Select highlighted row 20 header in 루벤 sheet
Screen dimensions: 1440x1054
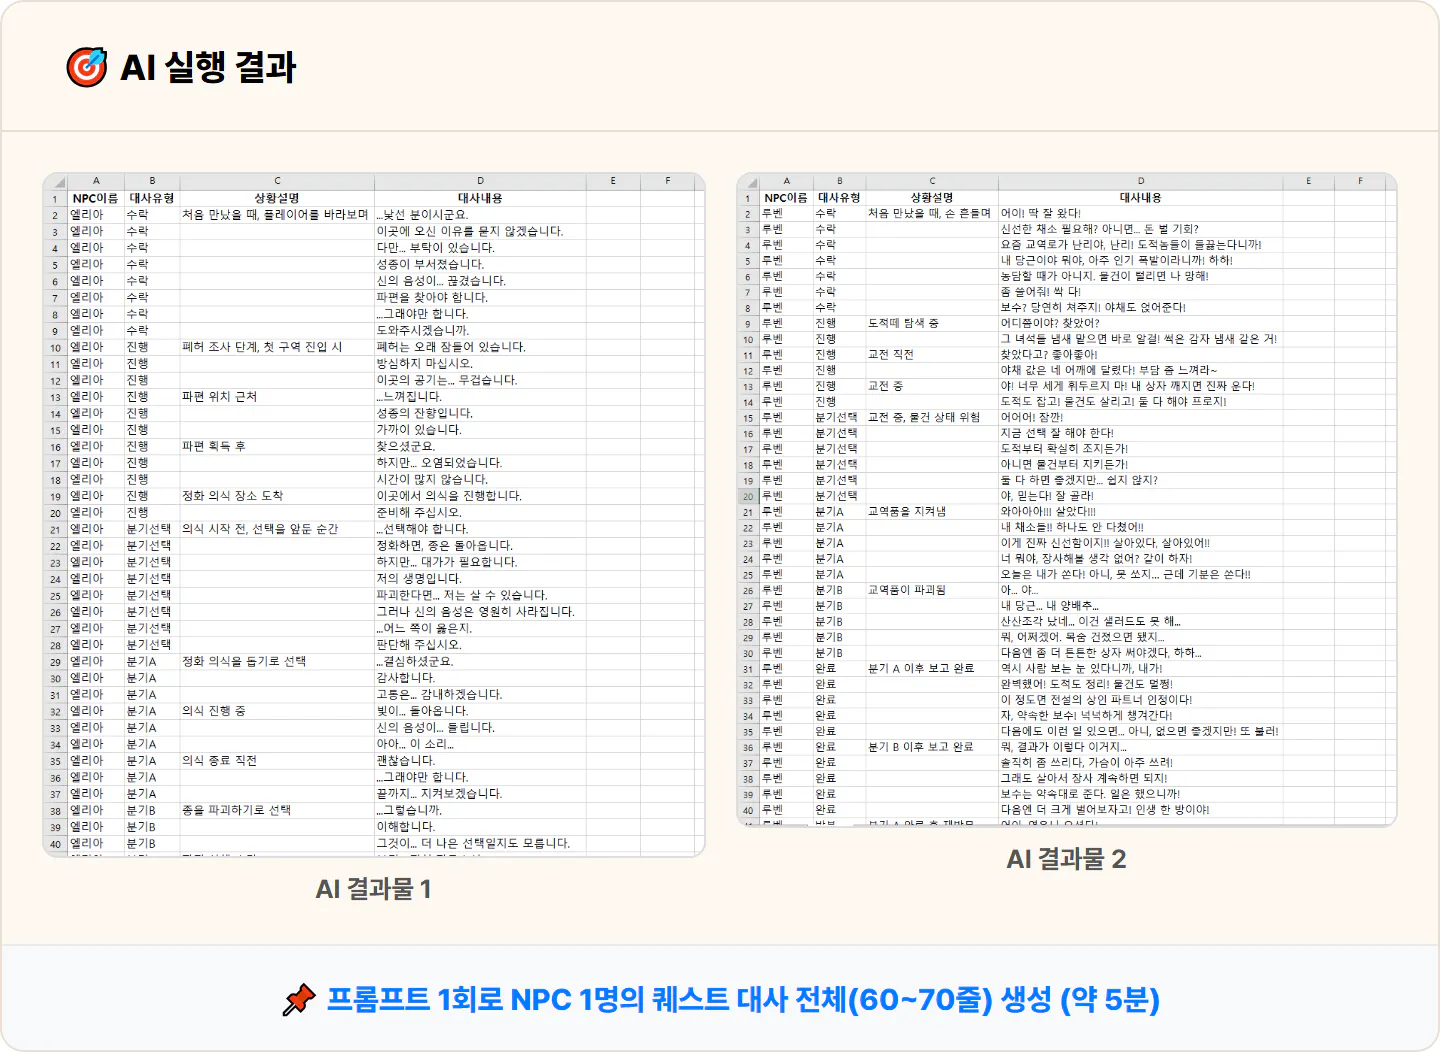coord(748,496)
